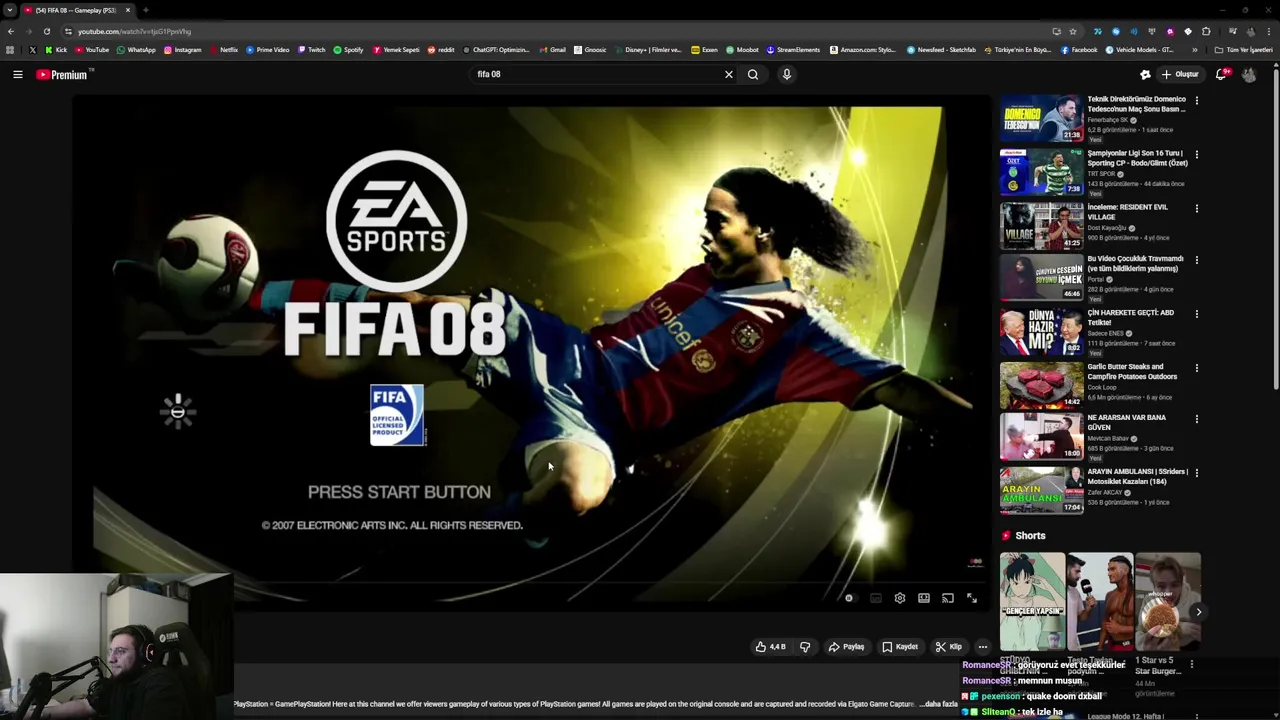Open options menu for Domenico Tedesco video

1196,100
